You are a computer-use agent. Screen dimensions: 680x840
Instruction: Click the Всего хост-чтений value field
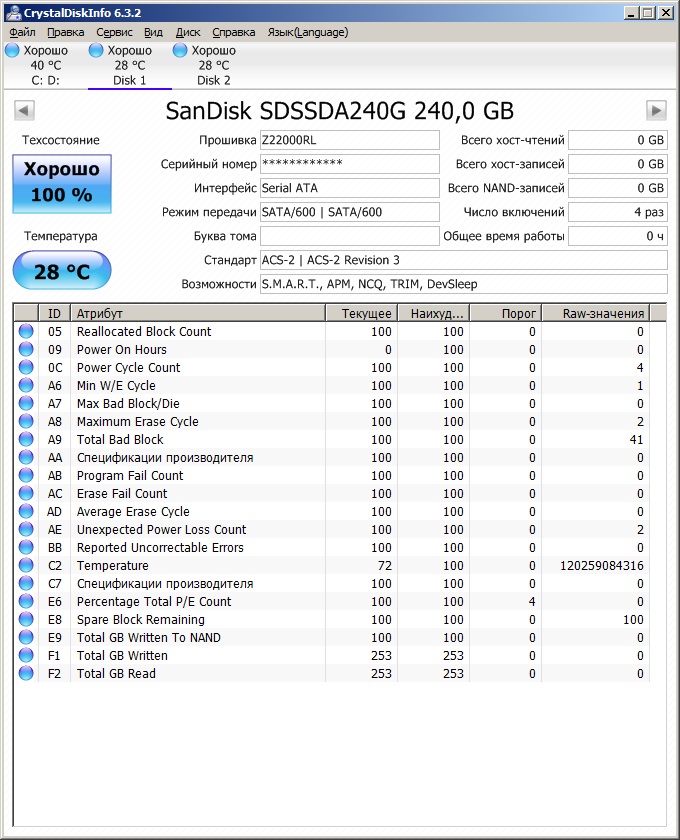pyautogui.click(x=618, y=140)
